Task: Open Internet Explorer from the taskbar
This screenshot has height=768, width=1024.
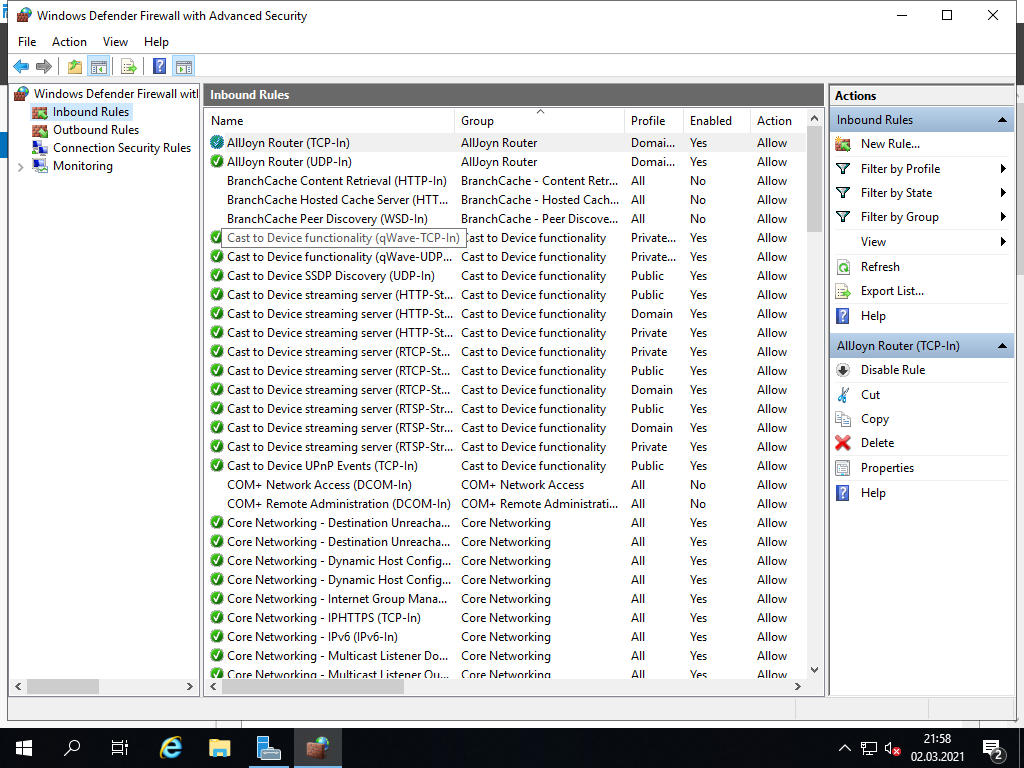Action: tap(171, 748)
